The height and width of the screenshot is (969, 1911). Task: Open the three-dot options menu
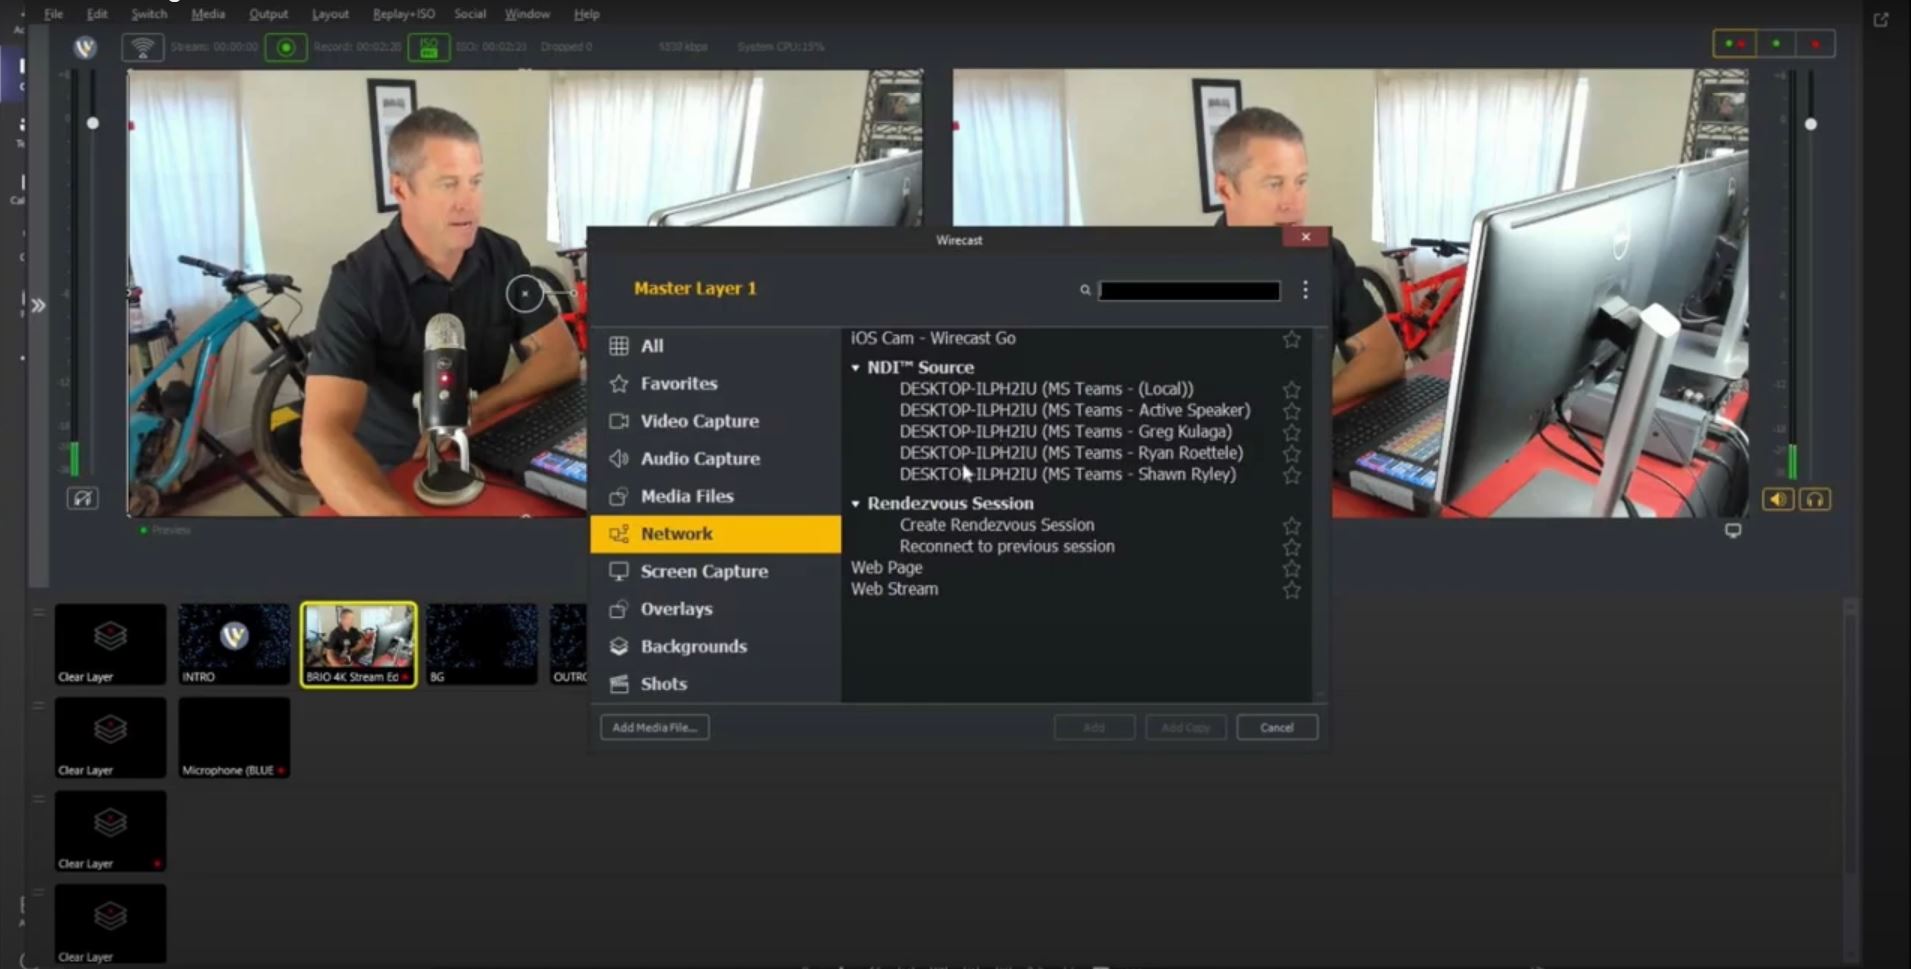1305,290
